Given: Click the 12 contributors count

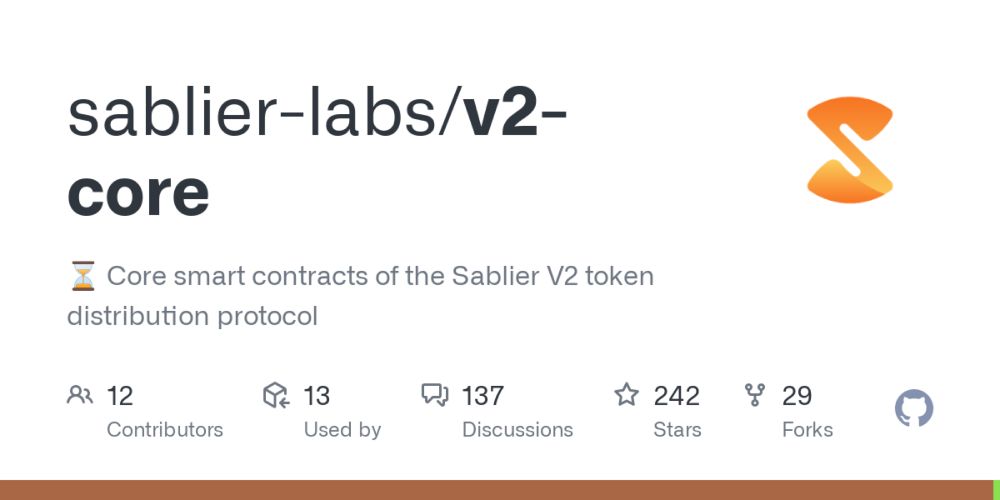Looking at the screenshot, I should [120, 396].
